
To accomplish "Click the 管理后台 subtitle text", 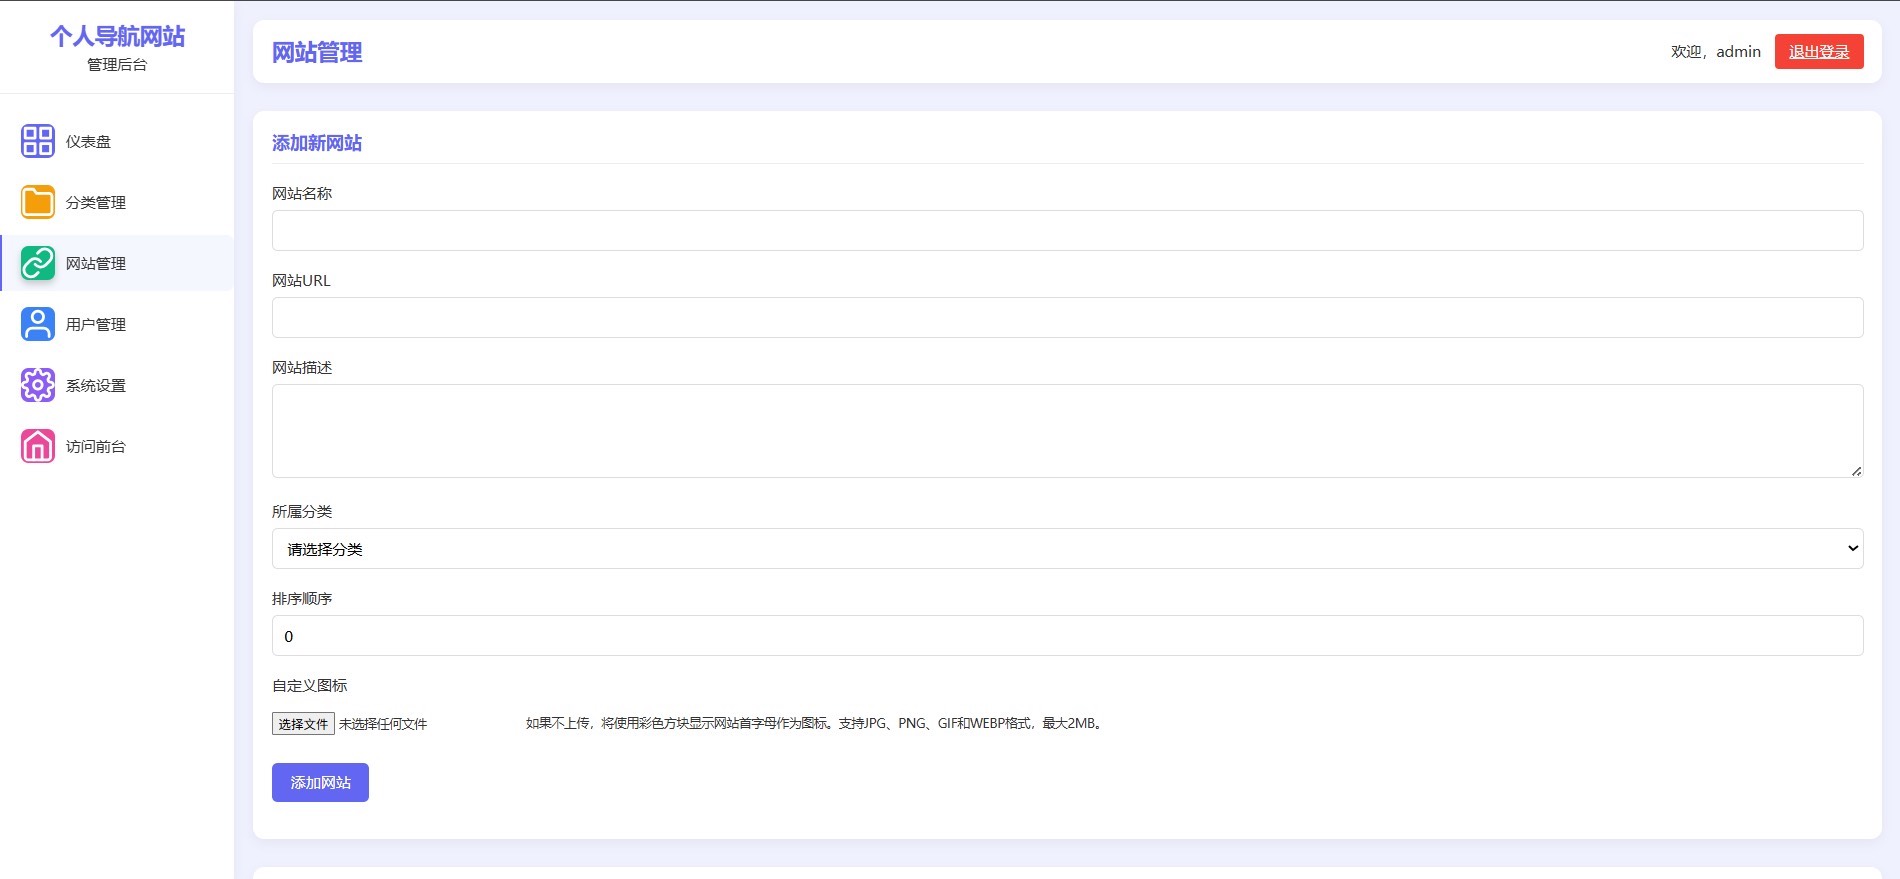I will (x=117, y=65).
